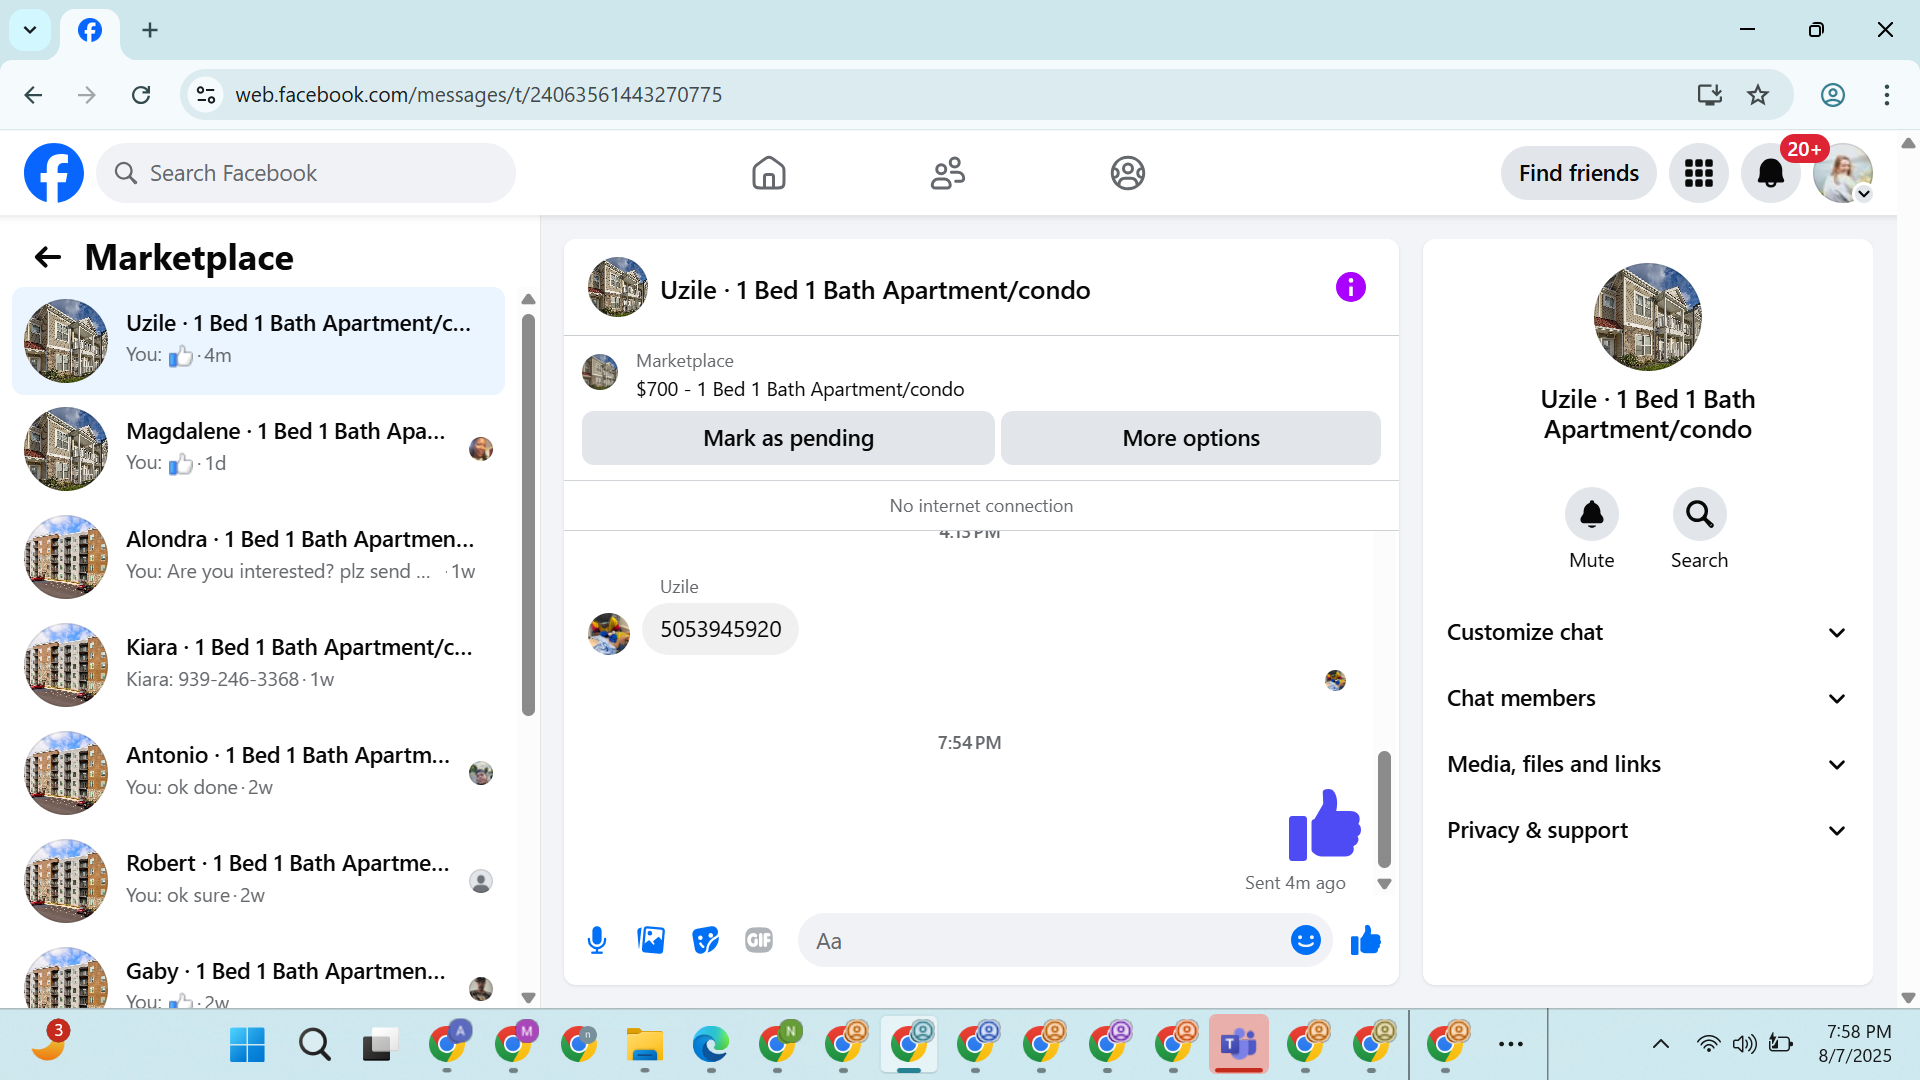Open Magdalene 1 Bed 1 Bath conversation

click(258, 448)
